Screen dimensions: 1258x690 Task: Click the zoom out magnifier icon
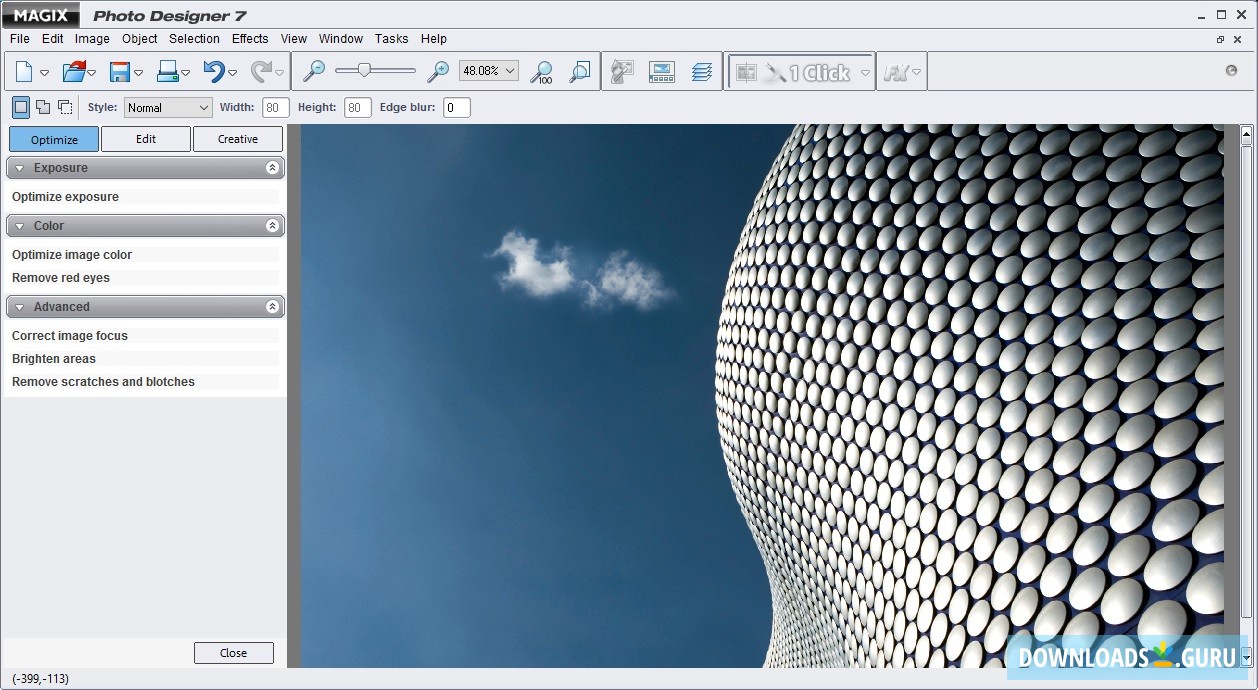314,72
